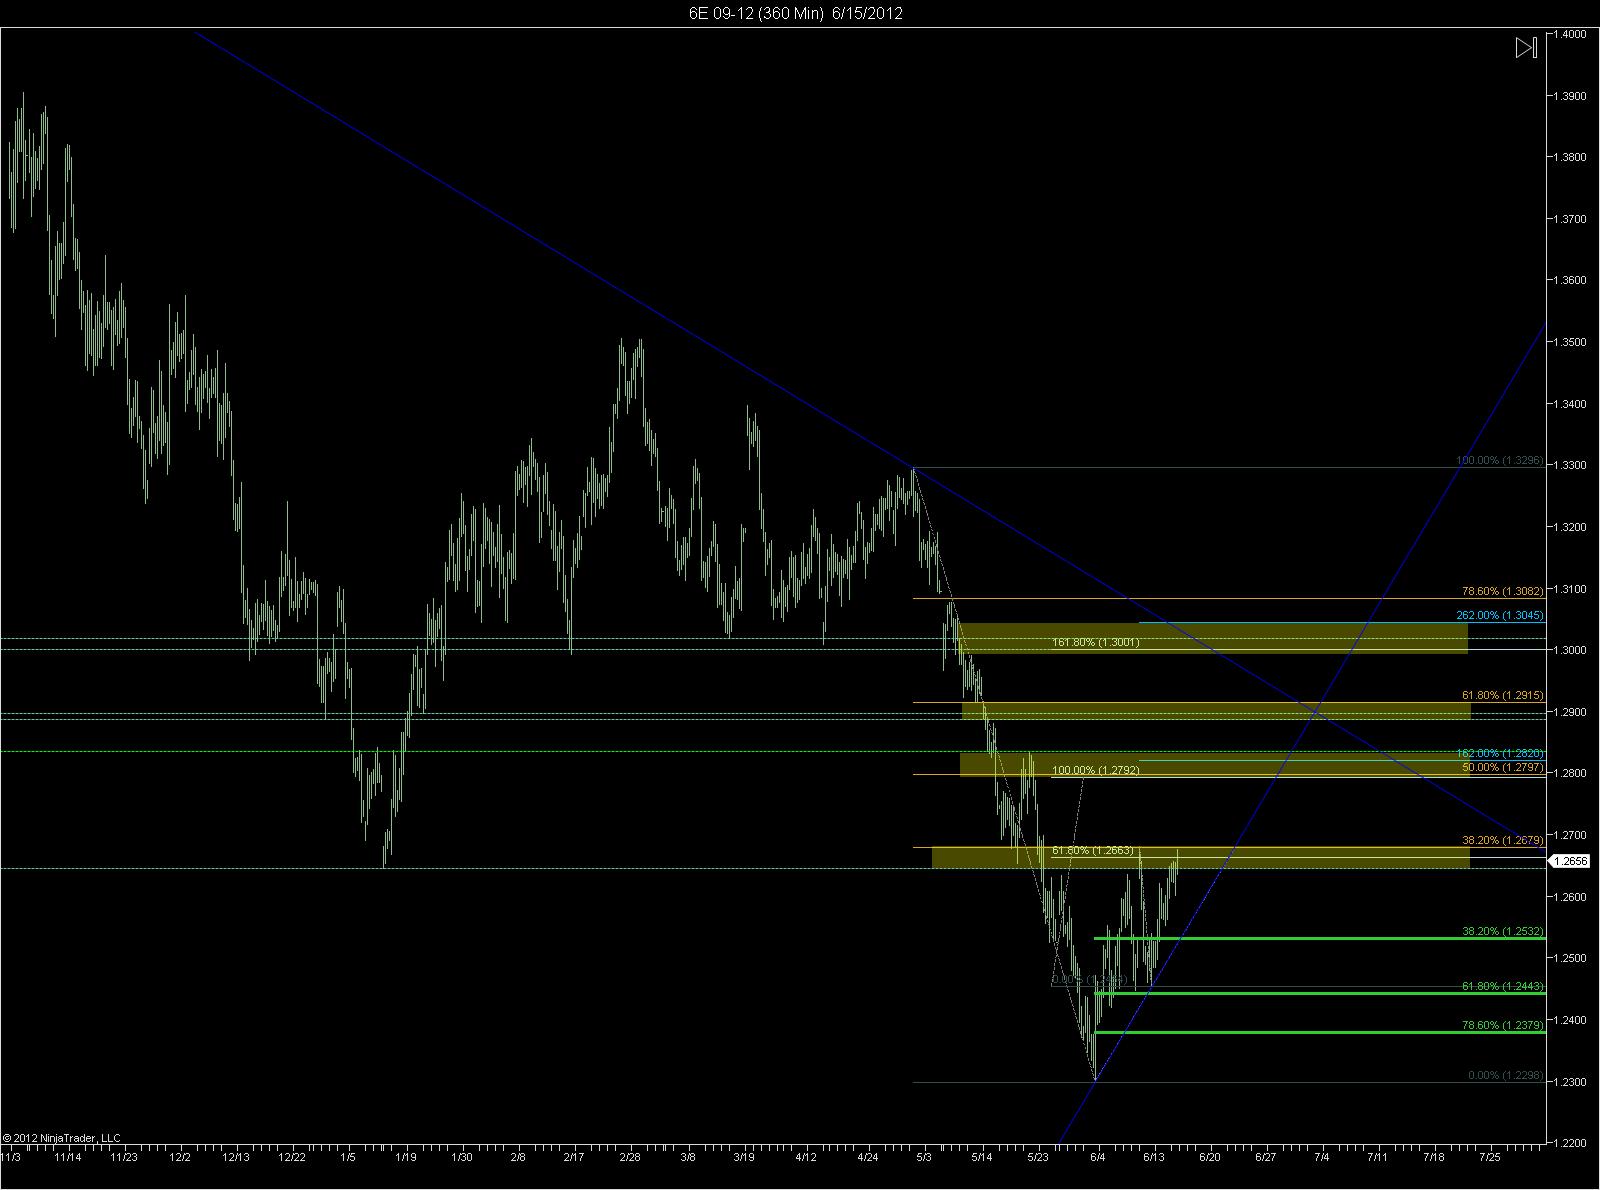Click the scroll-to-latest-bar arrow icon
1600x1190 pixels.
[x=1526, y=48]
